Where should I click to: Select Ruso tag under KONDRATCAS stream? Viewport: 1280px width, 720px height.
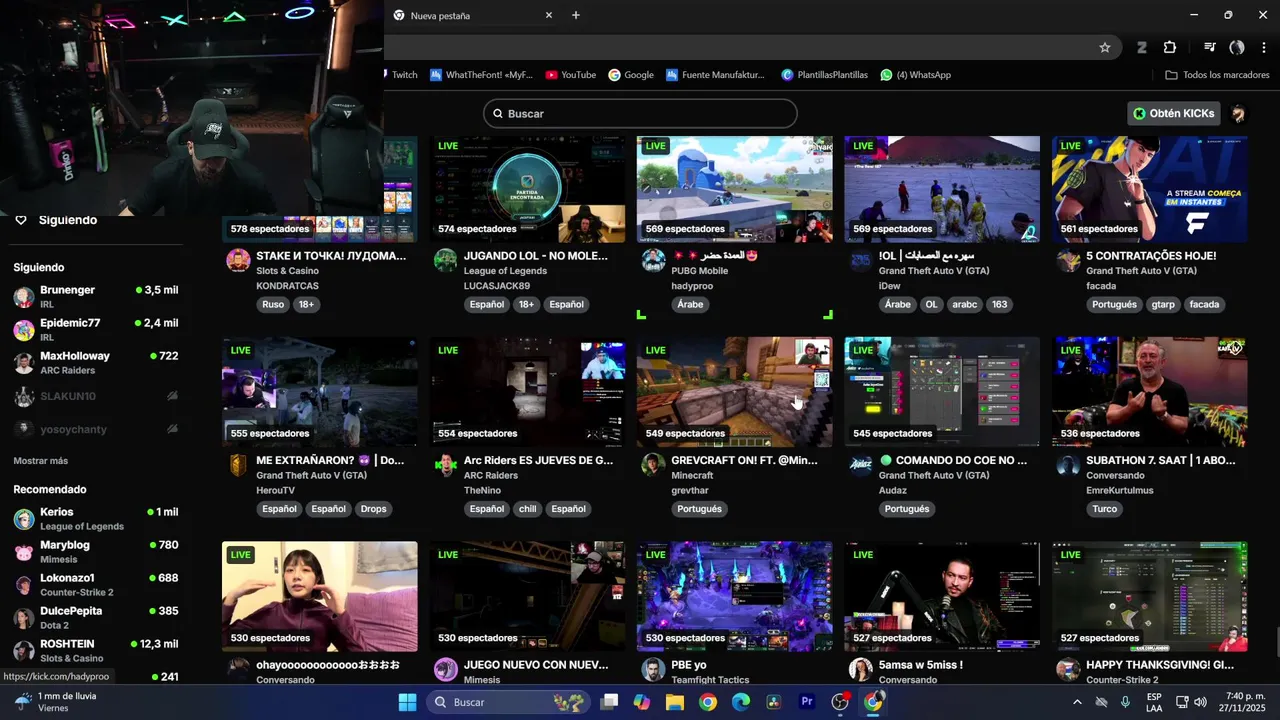273,305
